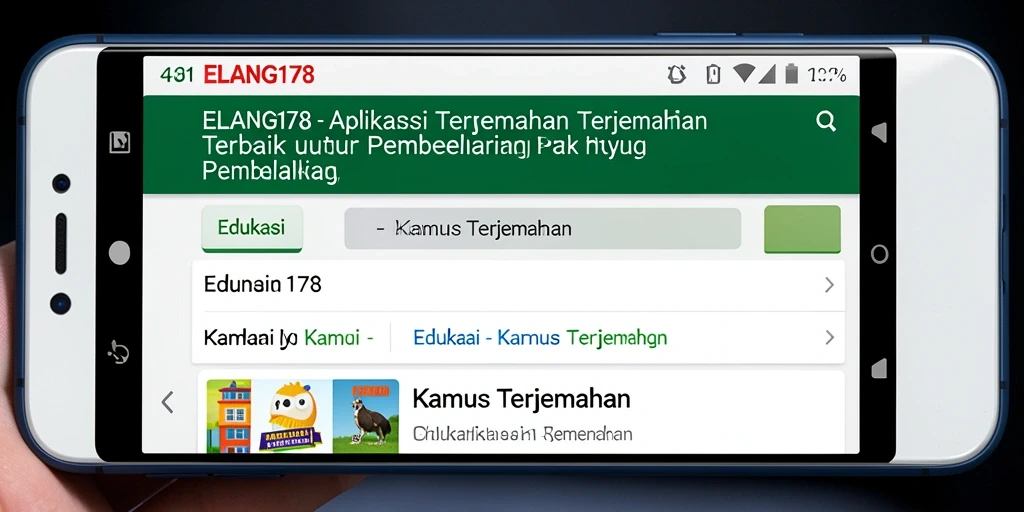Viewport: 1024px width, 512px height.
Task: Click the green button beside the search field
Action: pos(802,229)
